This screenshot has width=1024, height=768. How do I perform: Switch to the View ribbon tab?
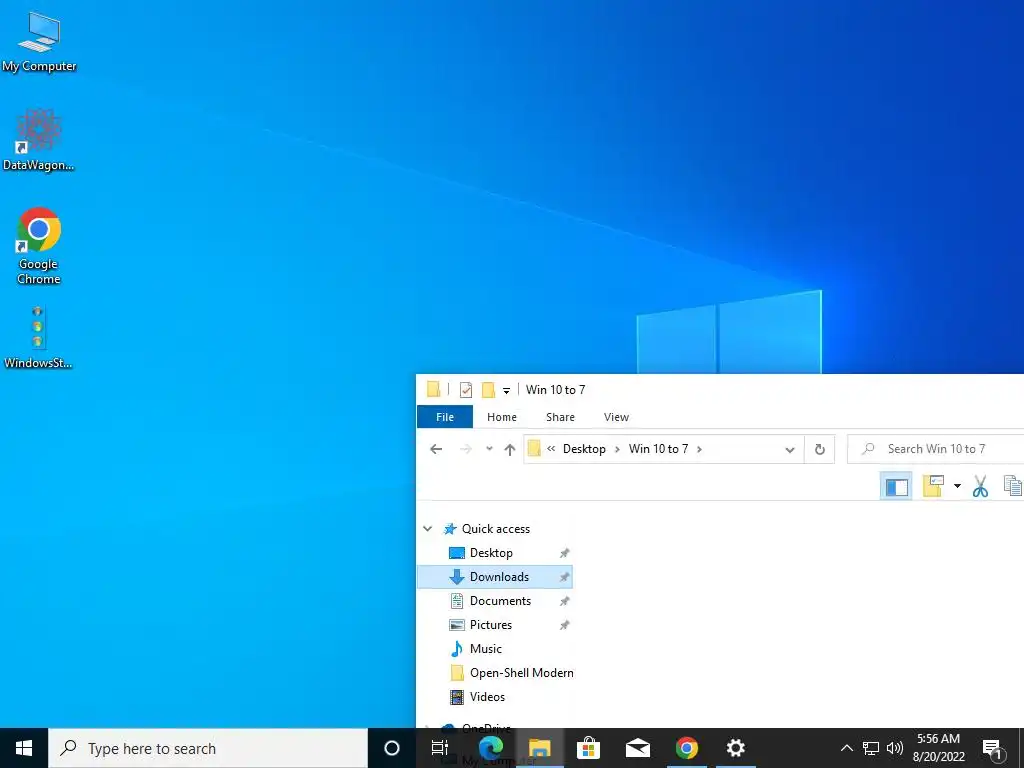pos(616,417)
